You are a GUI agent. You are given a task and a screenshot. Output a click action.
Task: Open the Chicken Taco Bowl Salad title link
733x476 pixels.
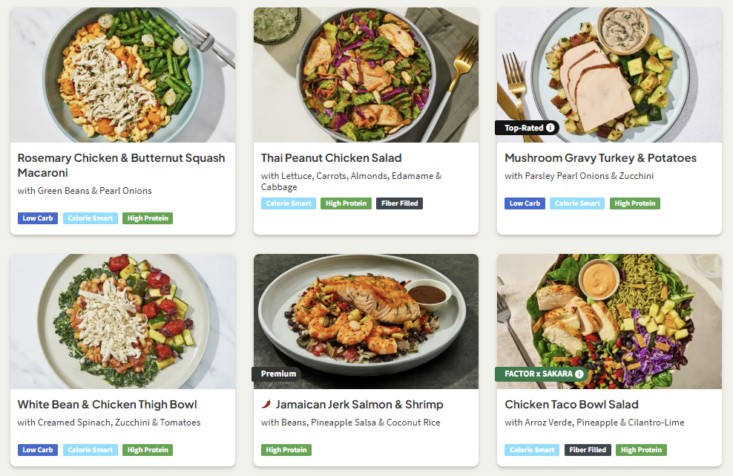(x=571, y=405)
